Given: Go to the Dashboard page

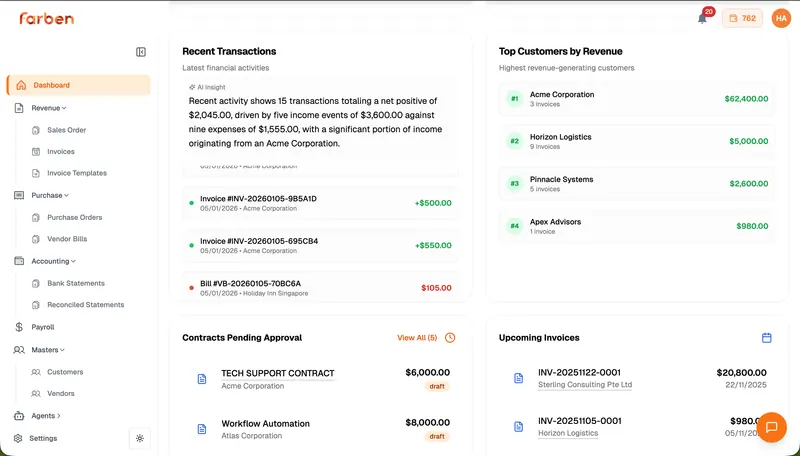Looking at the screenshot, I should tap(79, 85).
